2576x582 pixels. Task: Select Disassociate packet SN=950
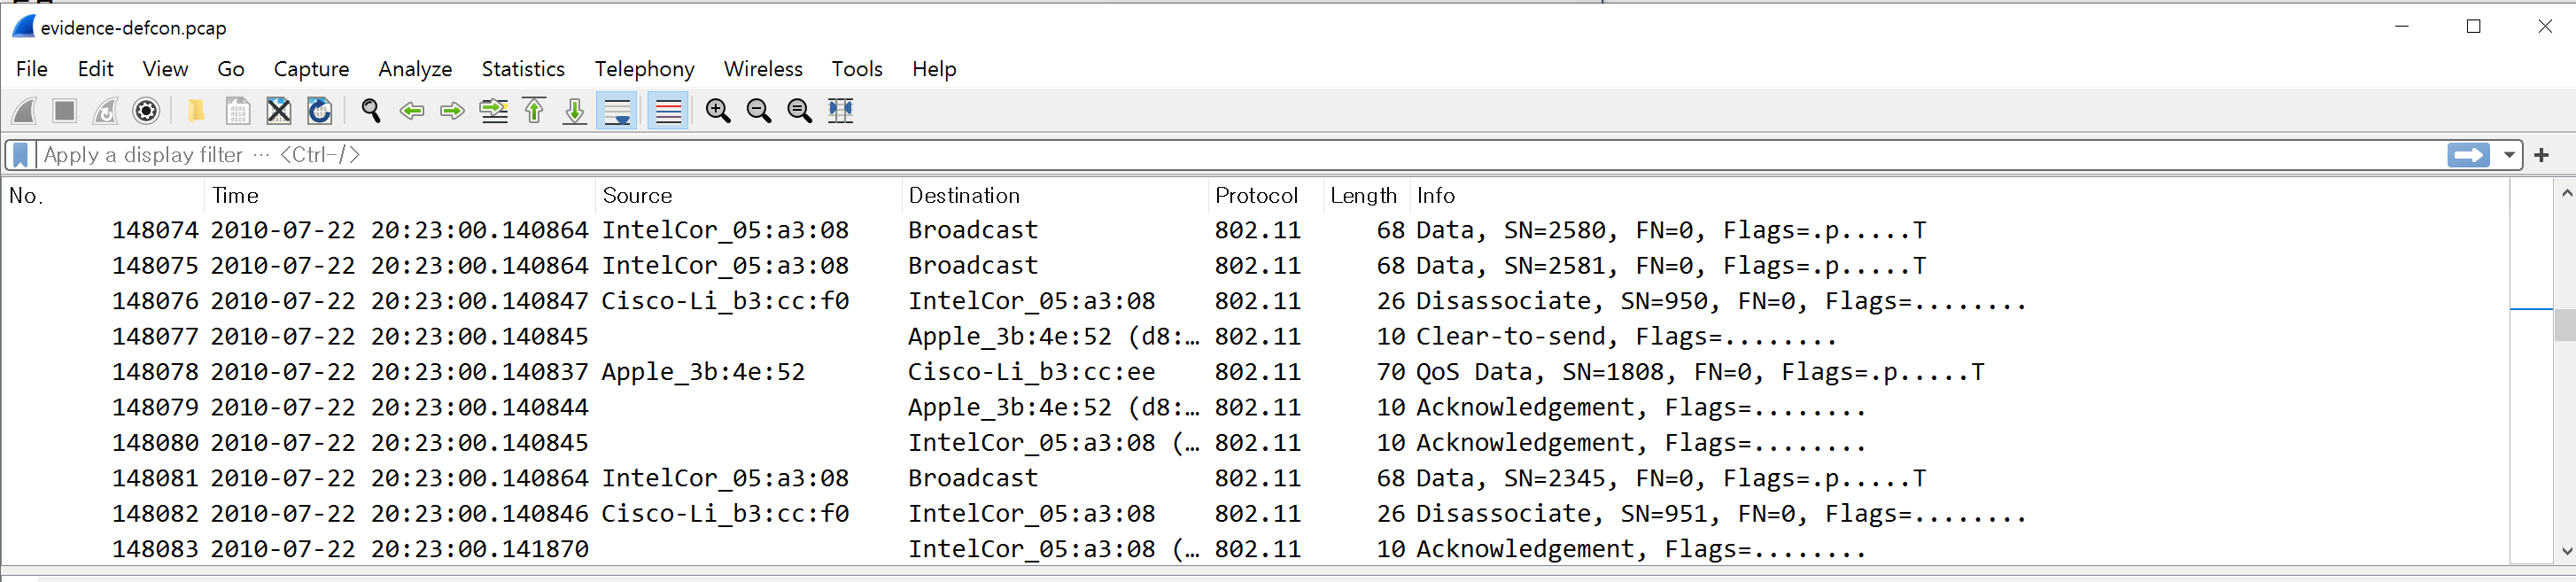click(x=1256, y=301)
